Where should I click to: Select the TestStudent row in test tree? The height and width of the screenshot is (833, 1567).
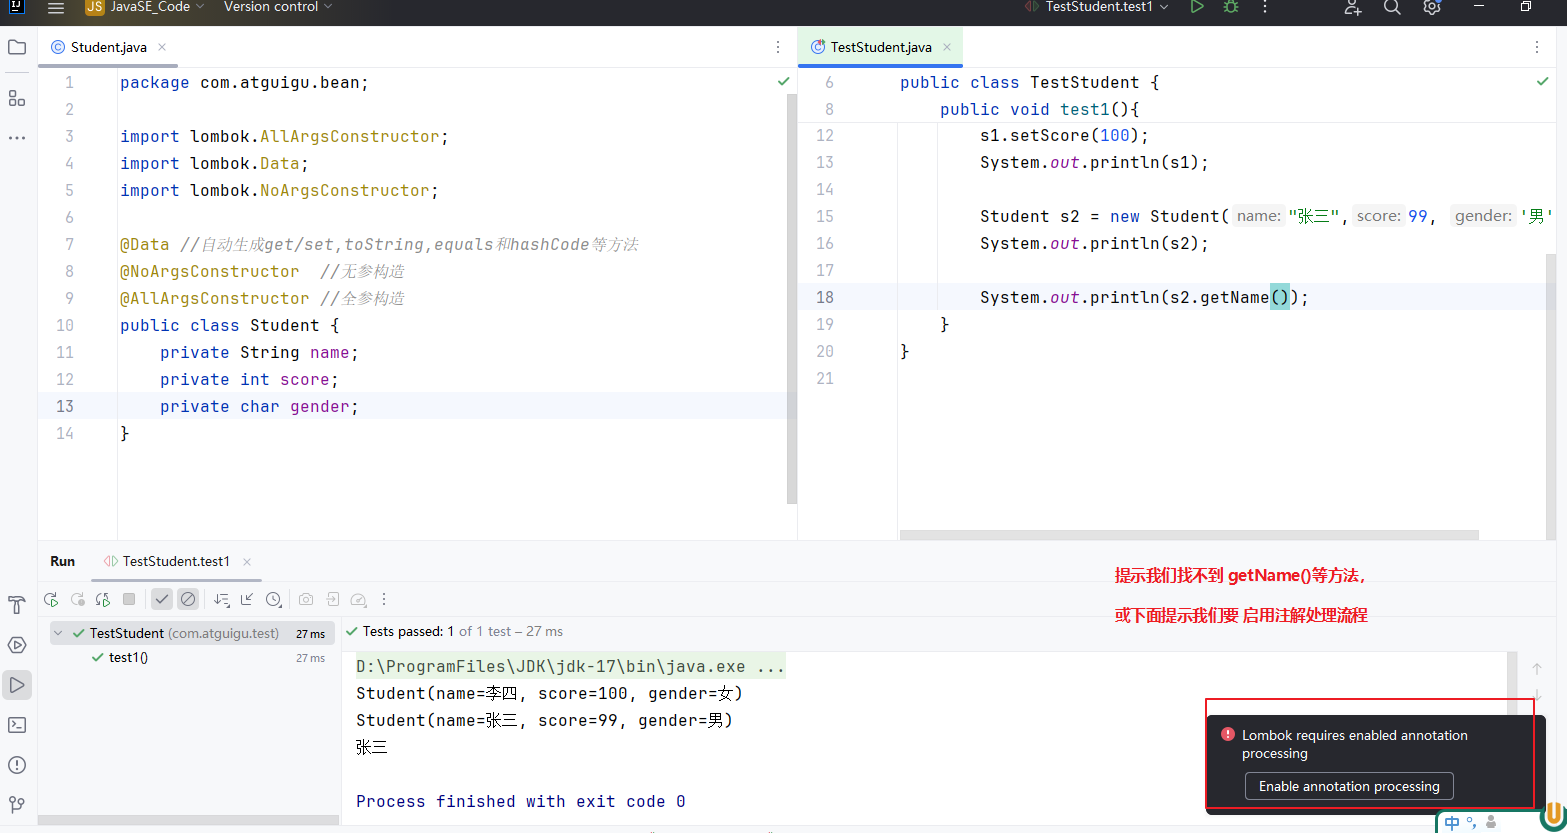tap(192, 633)
